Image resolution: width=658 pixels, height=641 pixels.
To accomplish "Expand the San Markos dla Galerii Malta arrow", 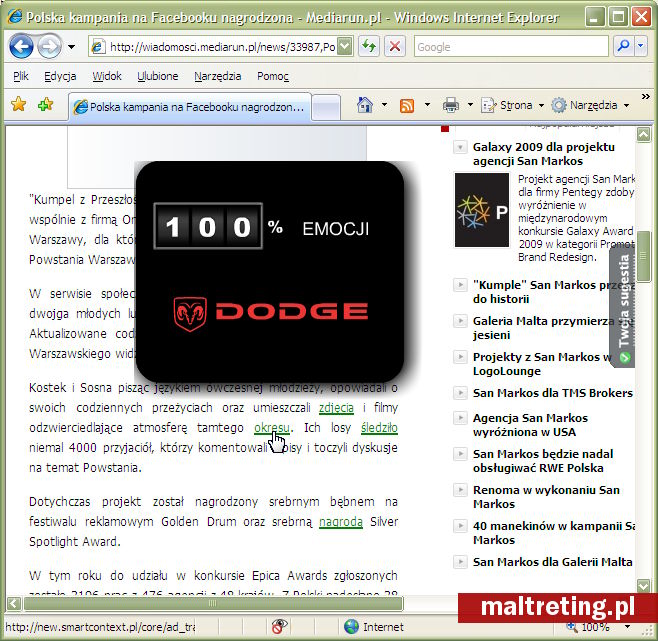I will (x=460, y=562).
